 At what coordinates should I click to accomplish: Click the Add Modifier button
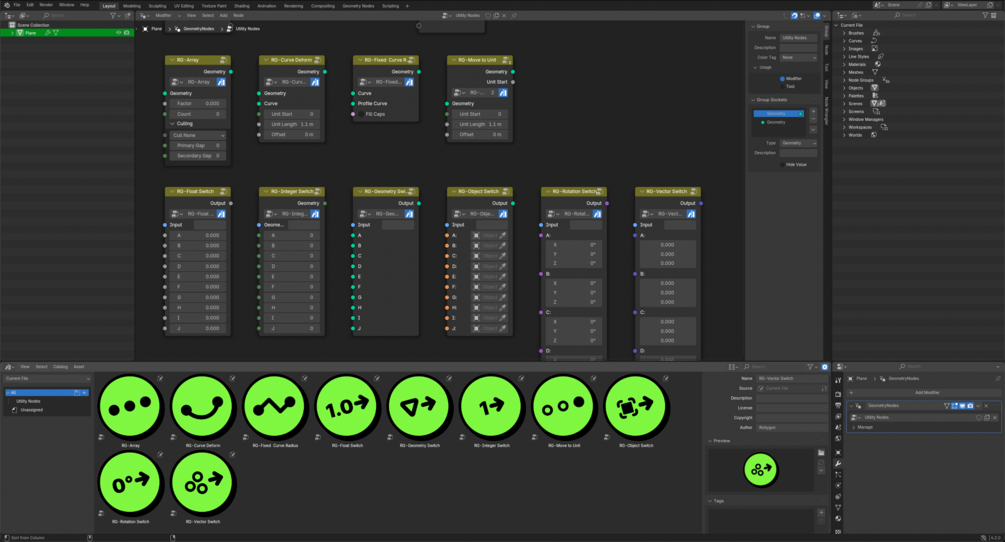[924, 392]
